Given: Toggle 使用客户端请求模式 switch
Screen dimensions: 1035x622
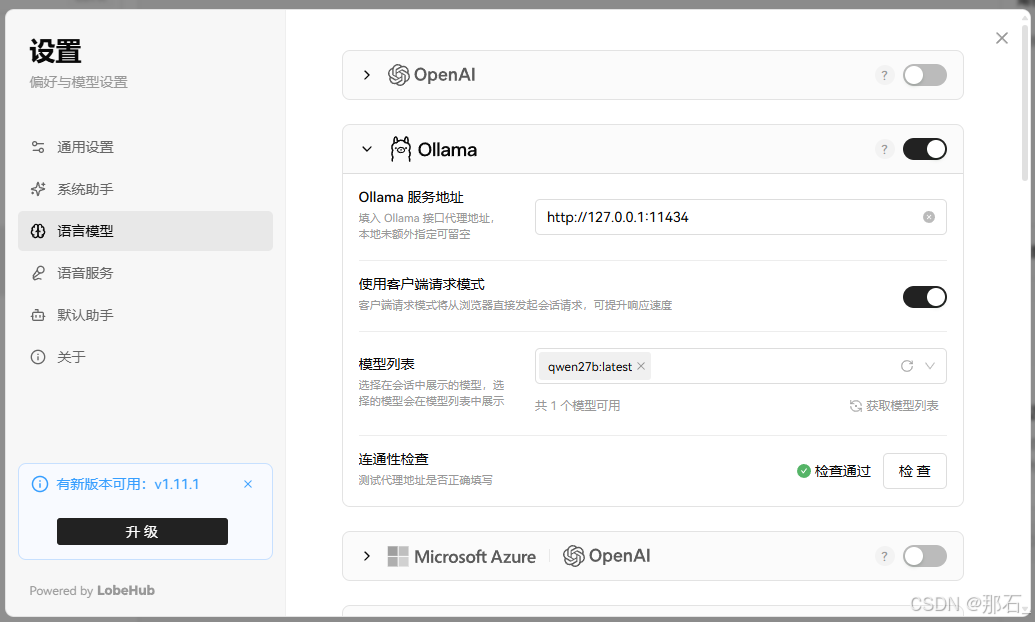Looking at the screenshot, I should click(x=925, y=297).
